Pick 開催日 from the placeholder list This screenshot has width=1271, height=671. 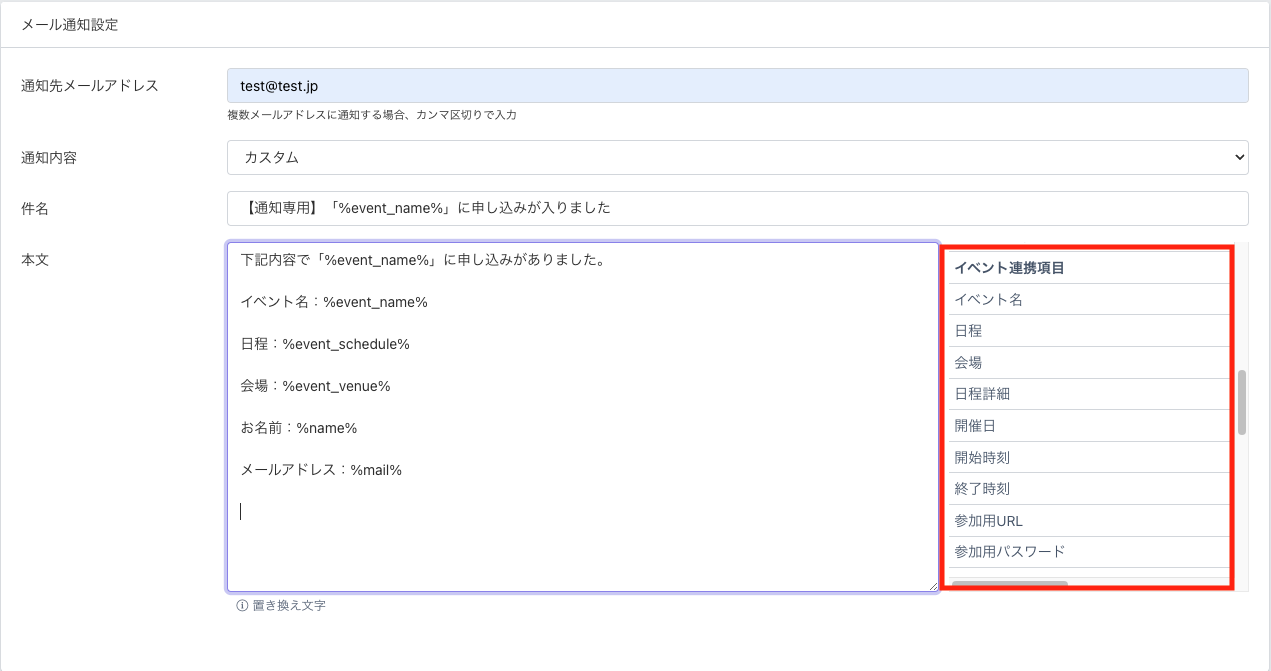975,426
